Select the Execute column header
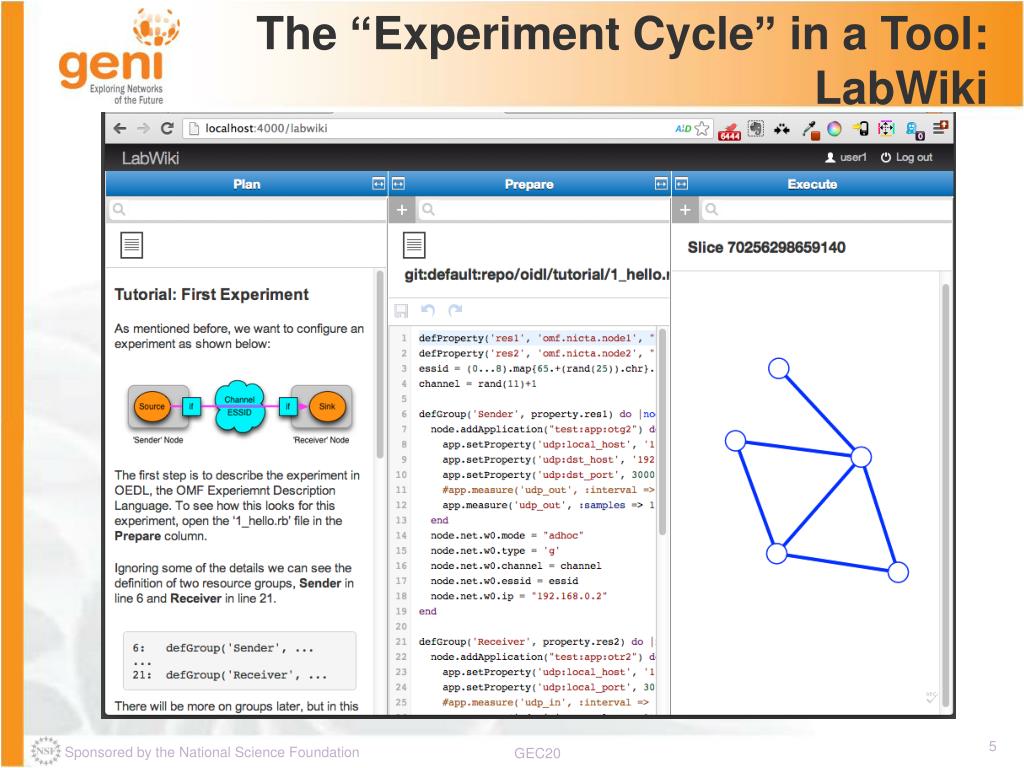Screen dimensions: 1024x768 click(812, 184)
